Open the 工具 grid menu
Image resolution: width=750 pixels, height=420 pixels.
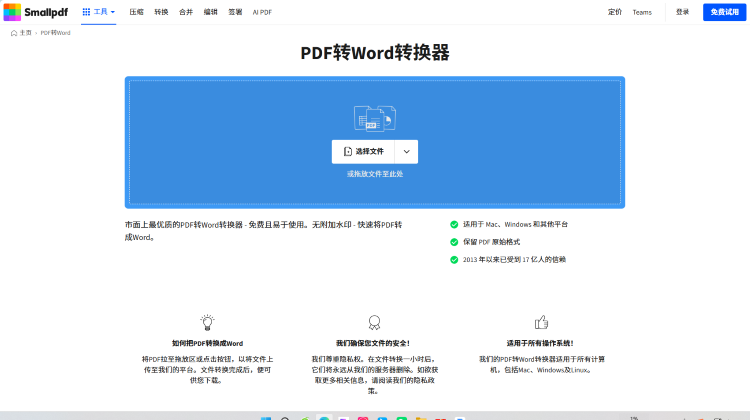pos(99,12)
